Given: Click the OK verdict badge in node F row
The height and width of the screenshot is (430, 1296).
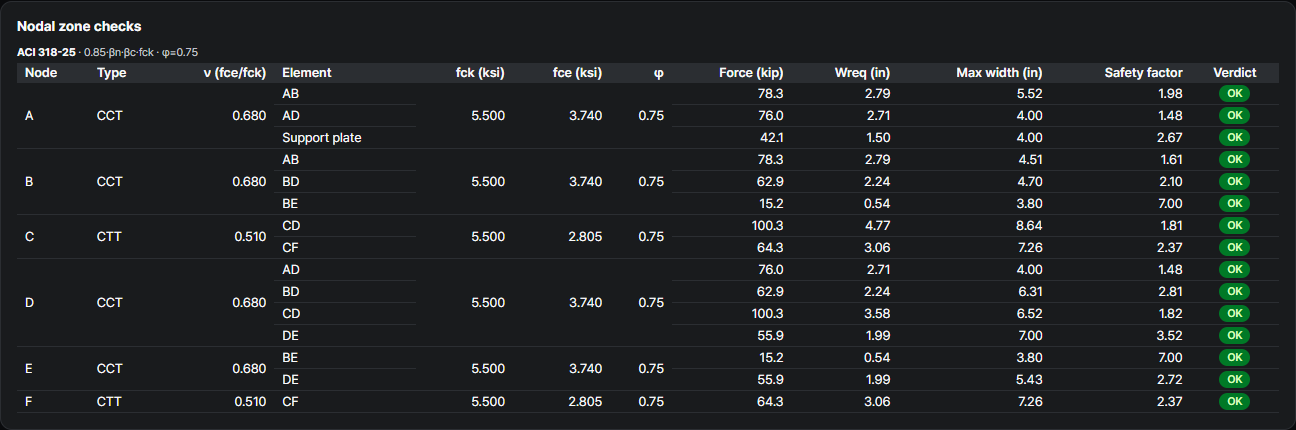Looking at the screenshot, I should pos(1234,402).
